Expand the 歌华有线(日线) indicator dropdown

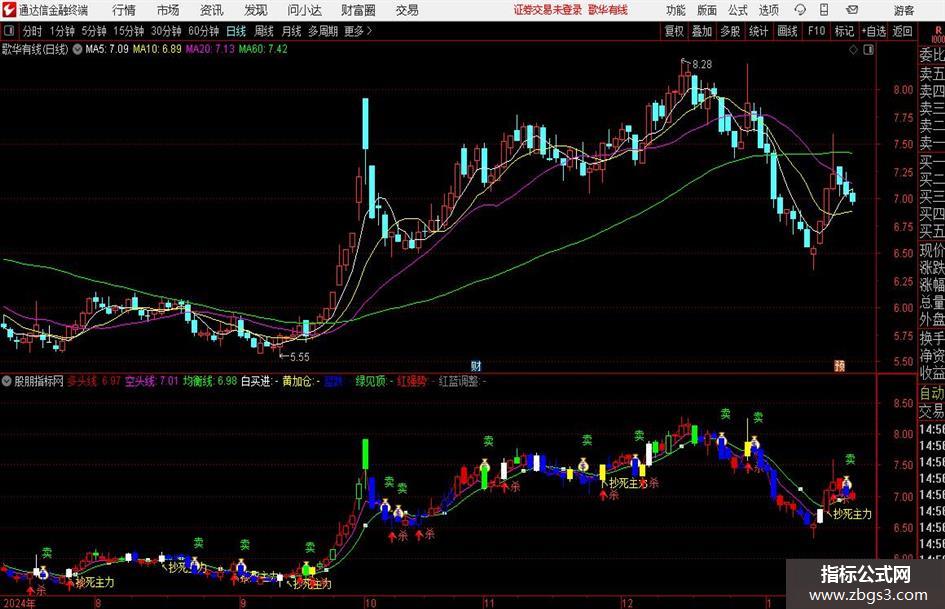77,49
